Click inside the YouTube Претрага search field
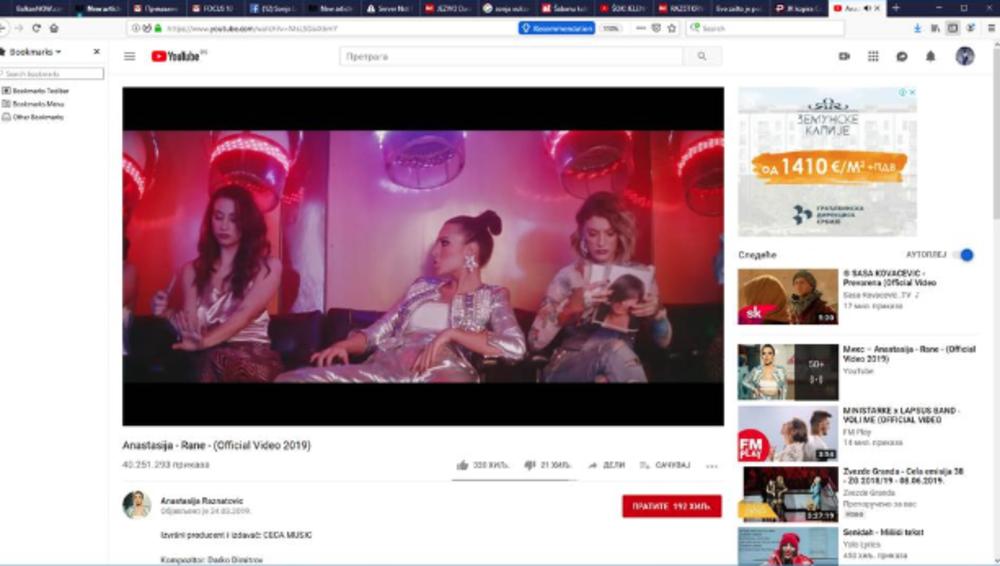Image resolution: width=1000 pixels, height=566 pixels. 510,57
